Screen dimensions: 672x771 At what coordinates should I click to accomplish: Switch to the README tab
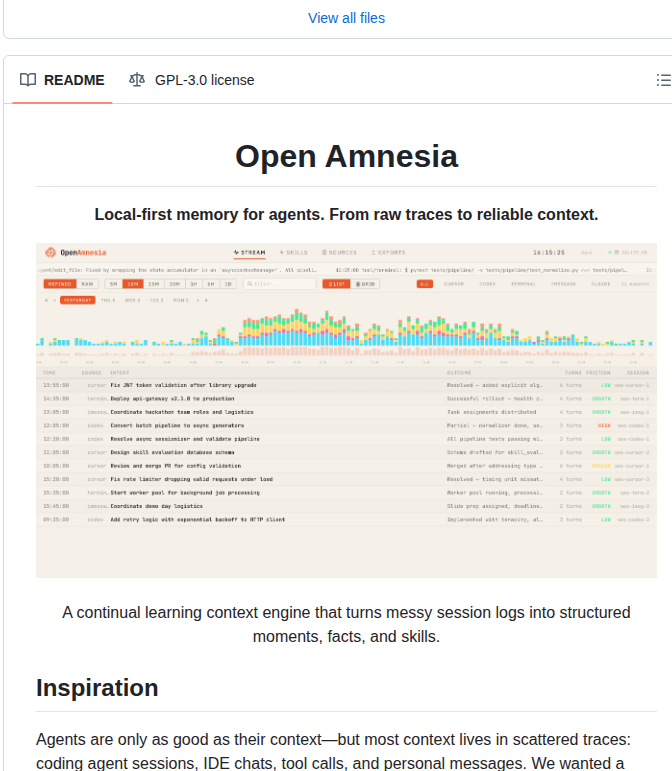point(62,80)
